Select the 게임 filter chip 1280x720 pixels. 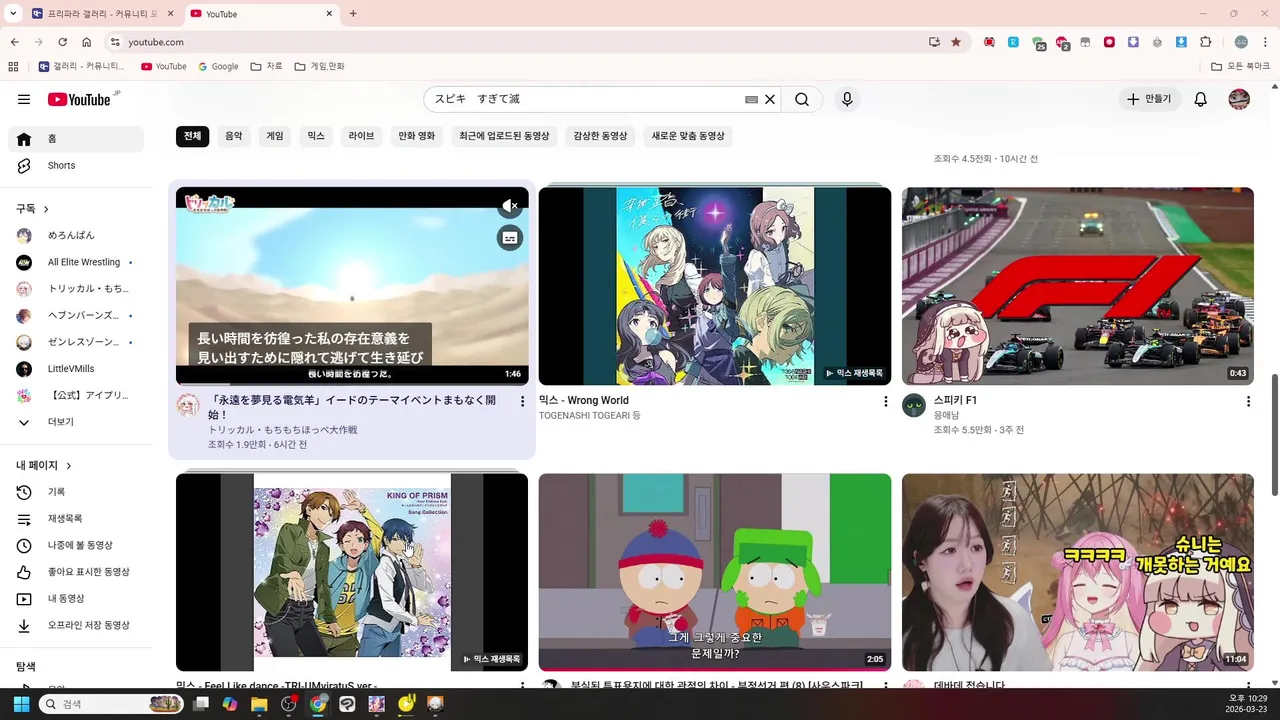tap(275, 136)
